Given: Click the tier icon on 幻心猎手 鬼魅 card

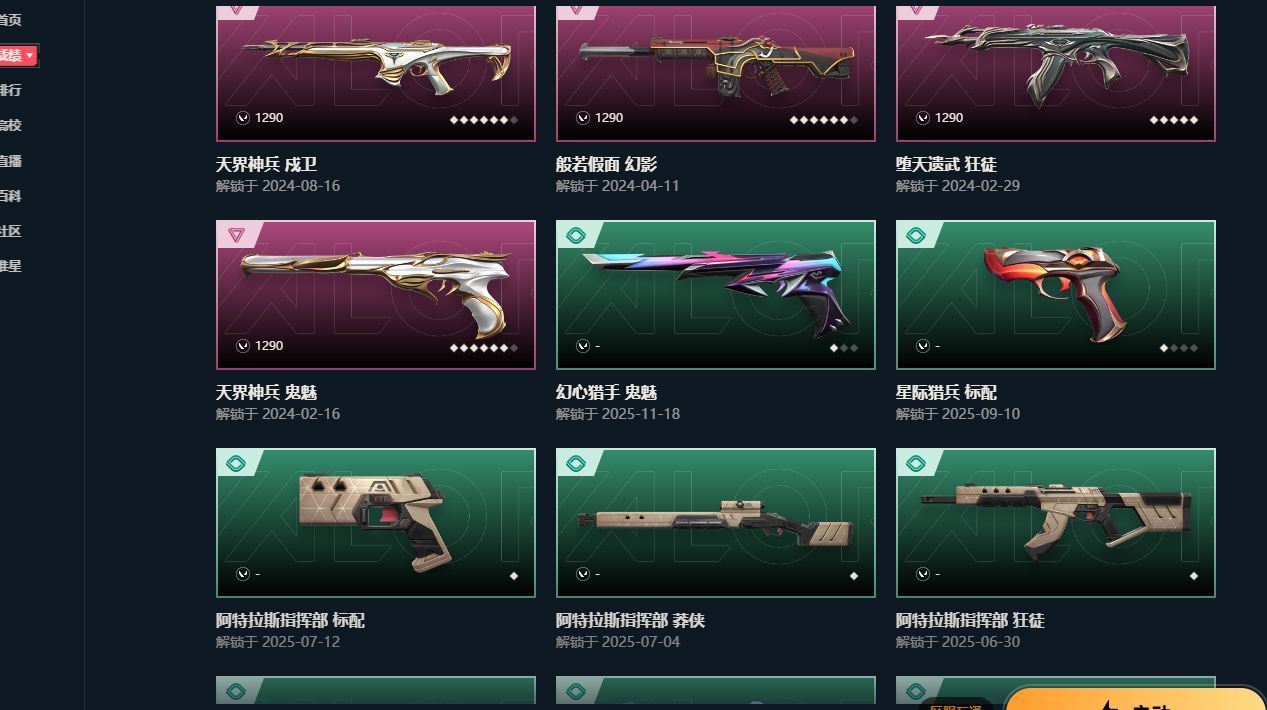Looking at the screenshot, I should (576, 236).
